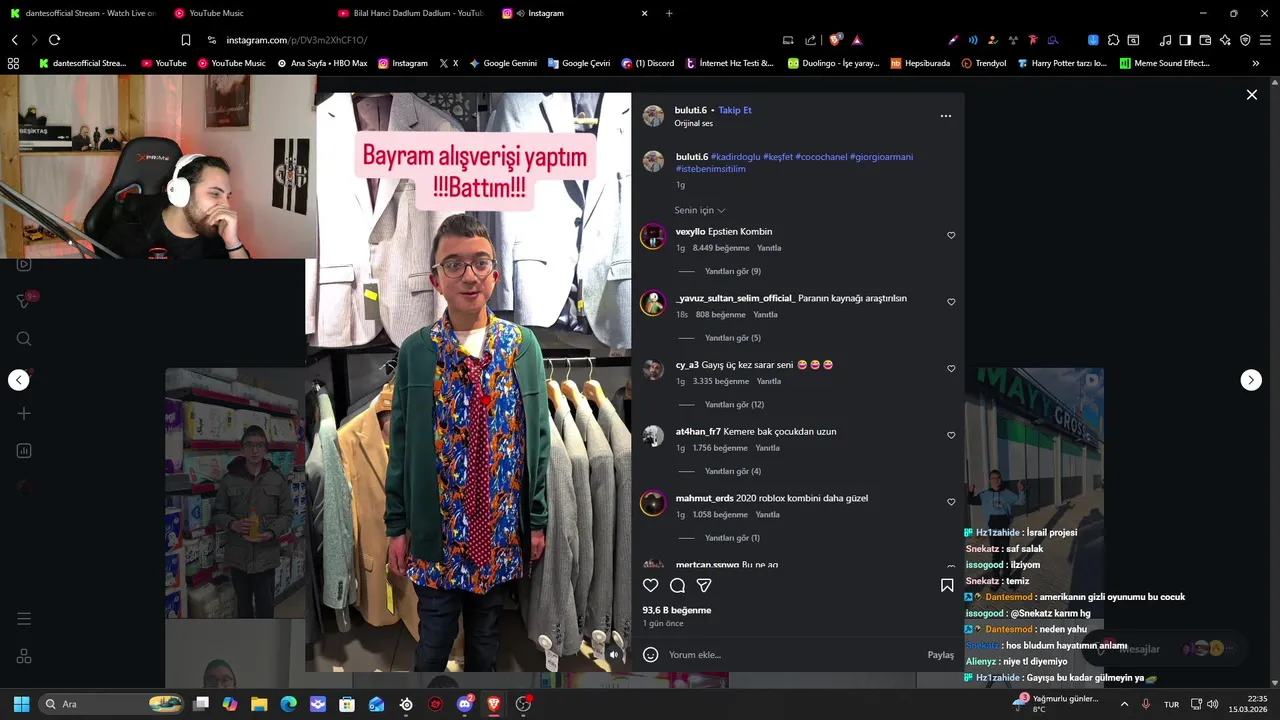Viewport: 1280px width, 720px height.
Task: Go to the next post arrow
Action: coord(1251,380)
